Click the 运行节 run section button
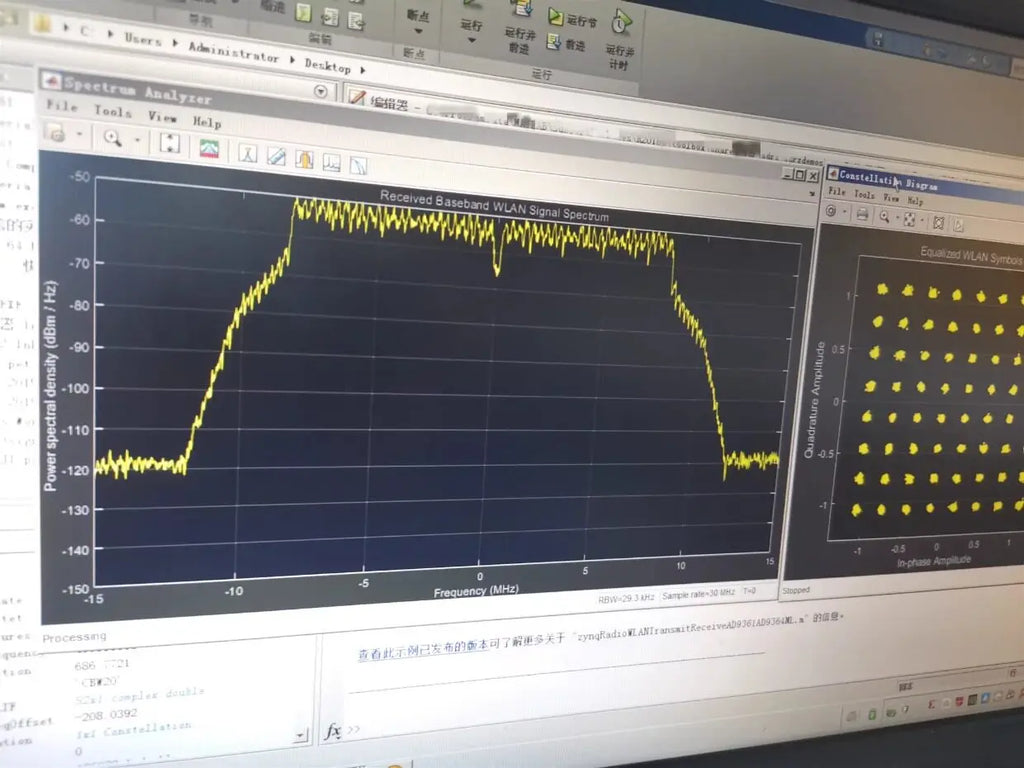The width and height of the screenshot is (1024, 768). click(x=572, y=20)
